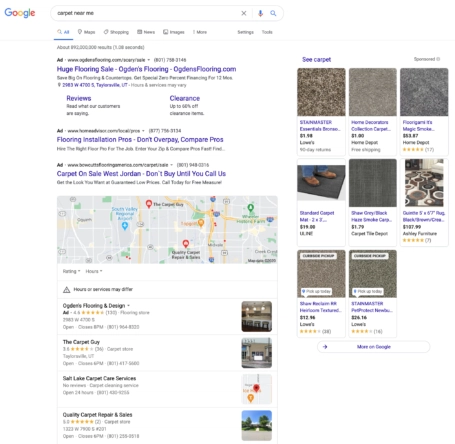Click the magnifying glass search button

tap(273, 13)
